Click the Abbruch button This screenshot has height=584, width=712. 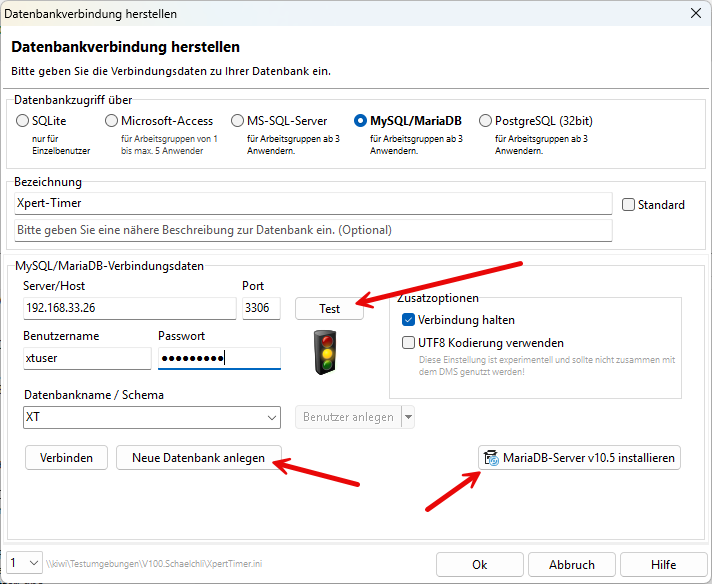[571, 564]
